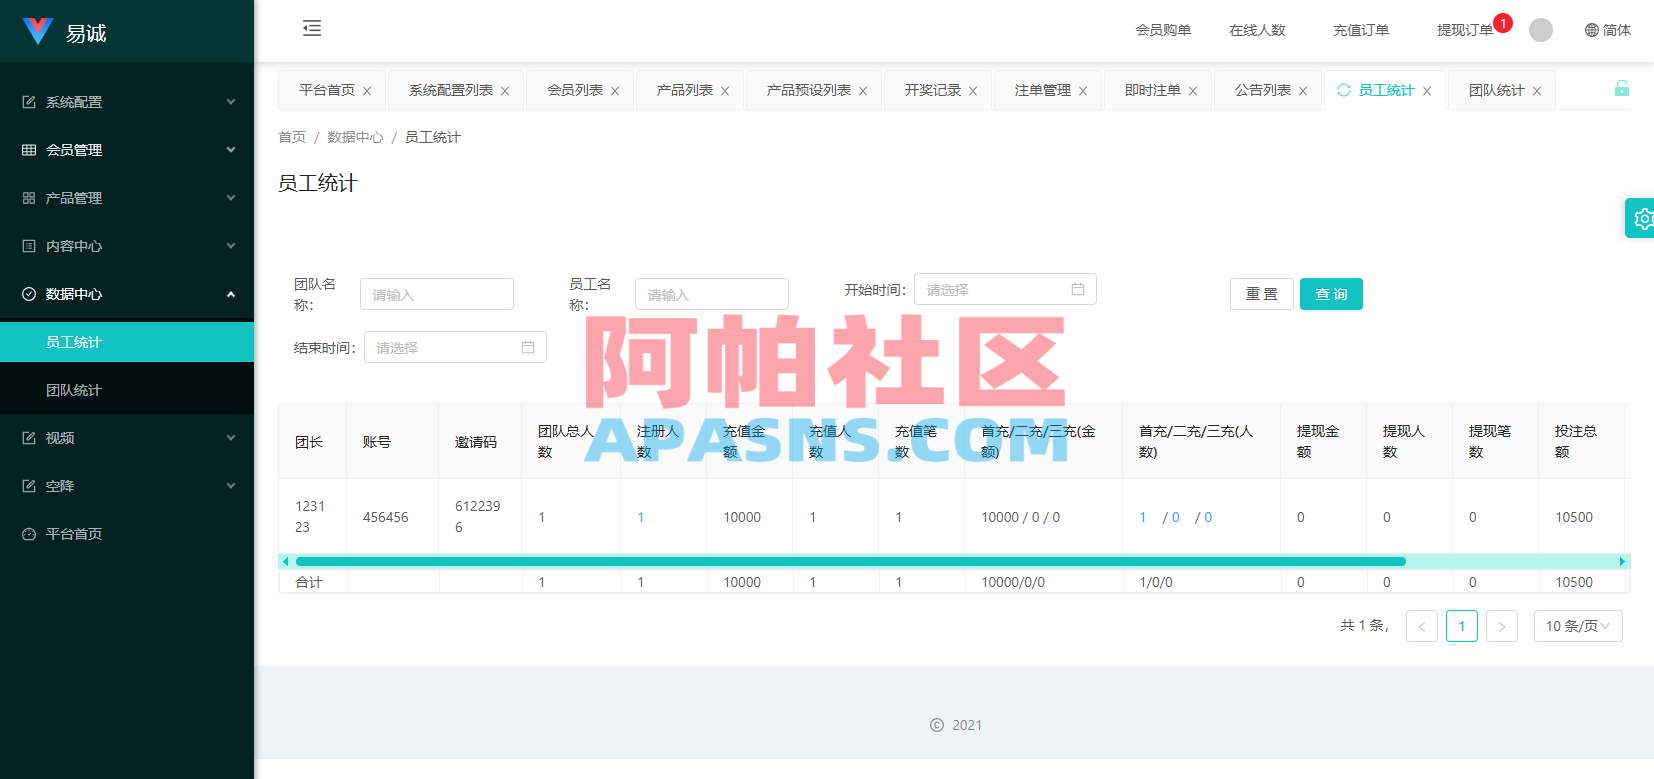1654x779 pixels.
Task: Open the user avatar circle
Action: [x=1541, y=30]
